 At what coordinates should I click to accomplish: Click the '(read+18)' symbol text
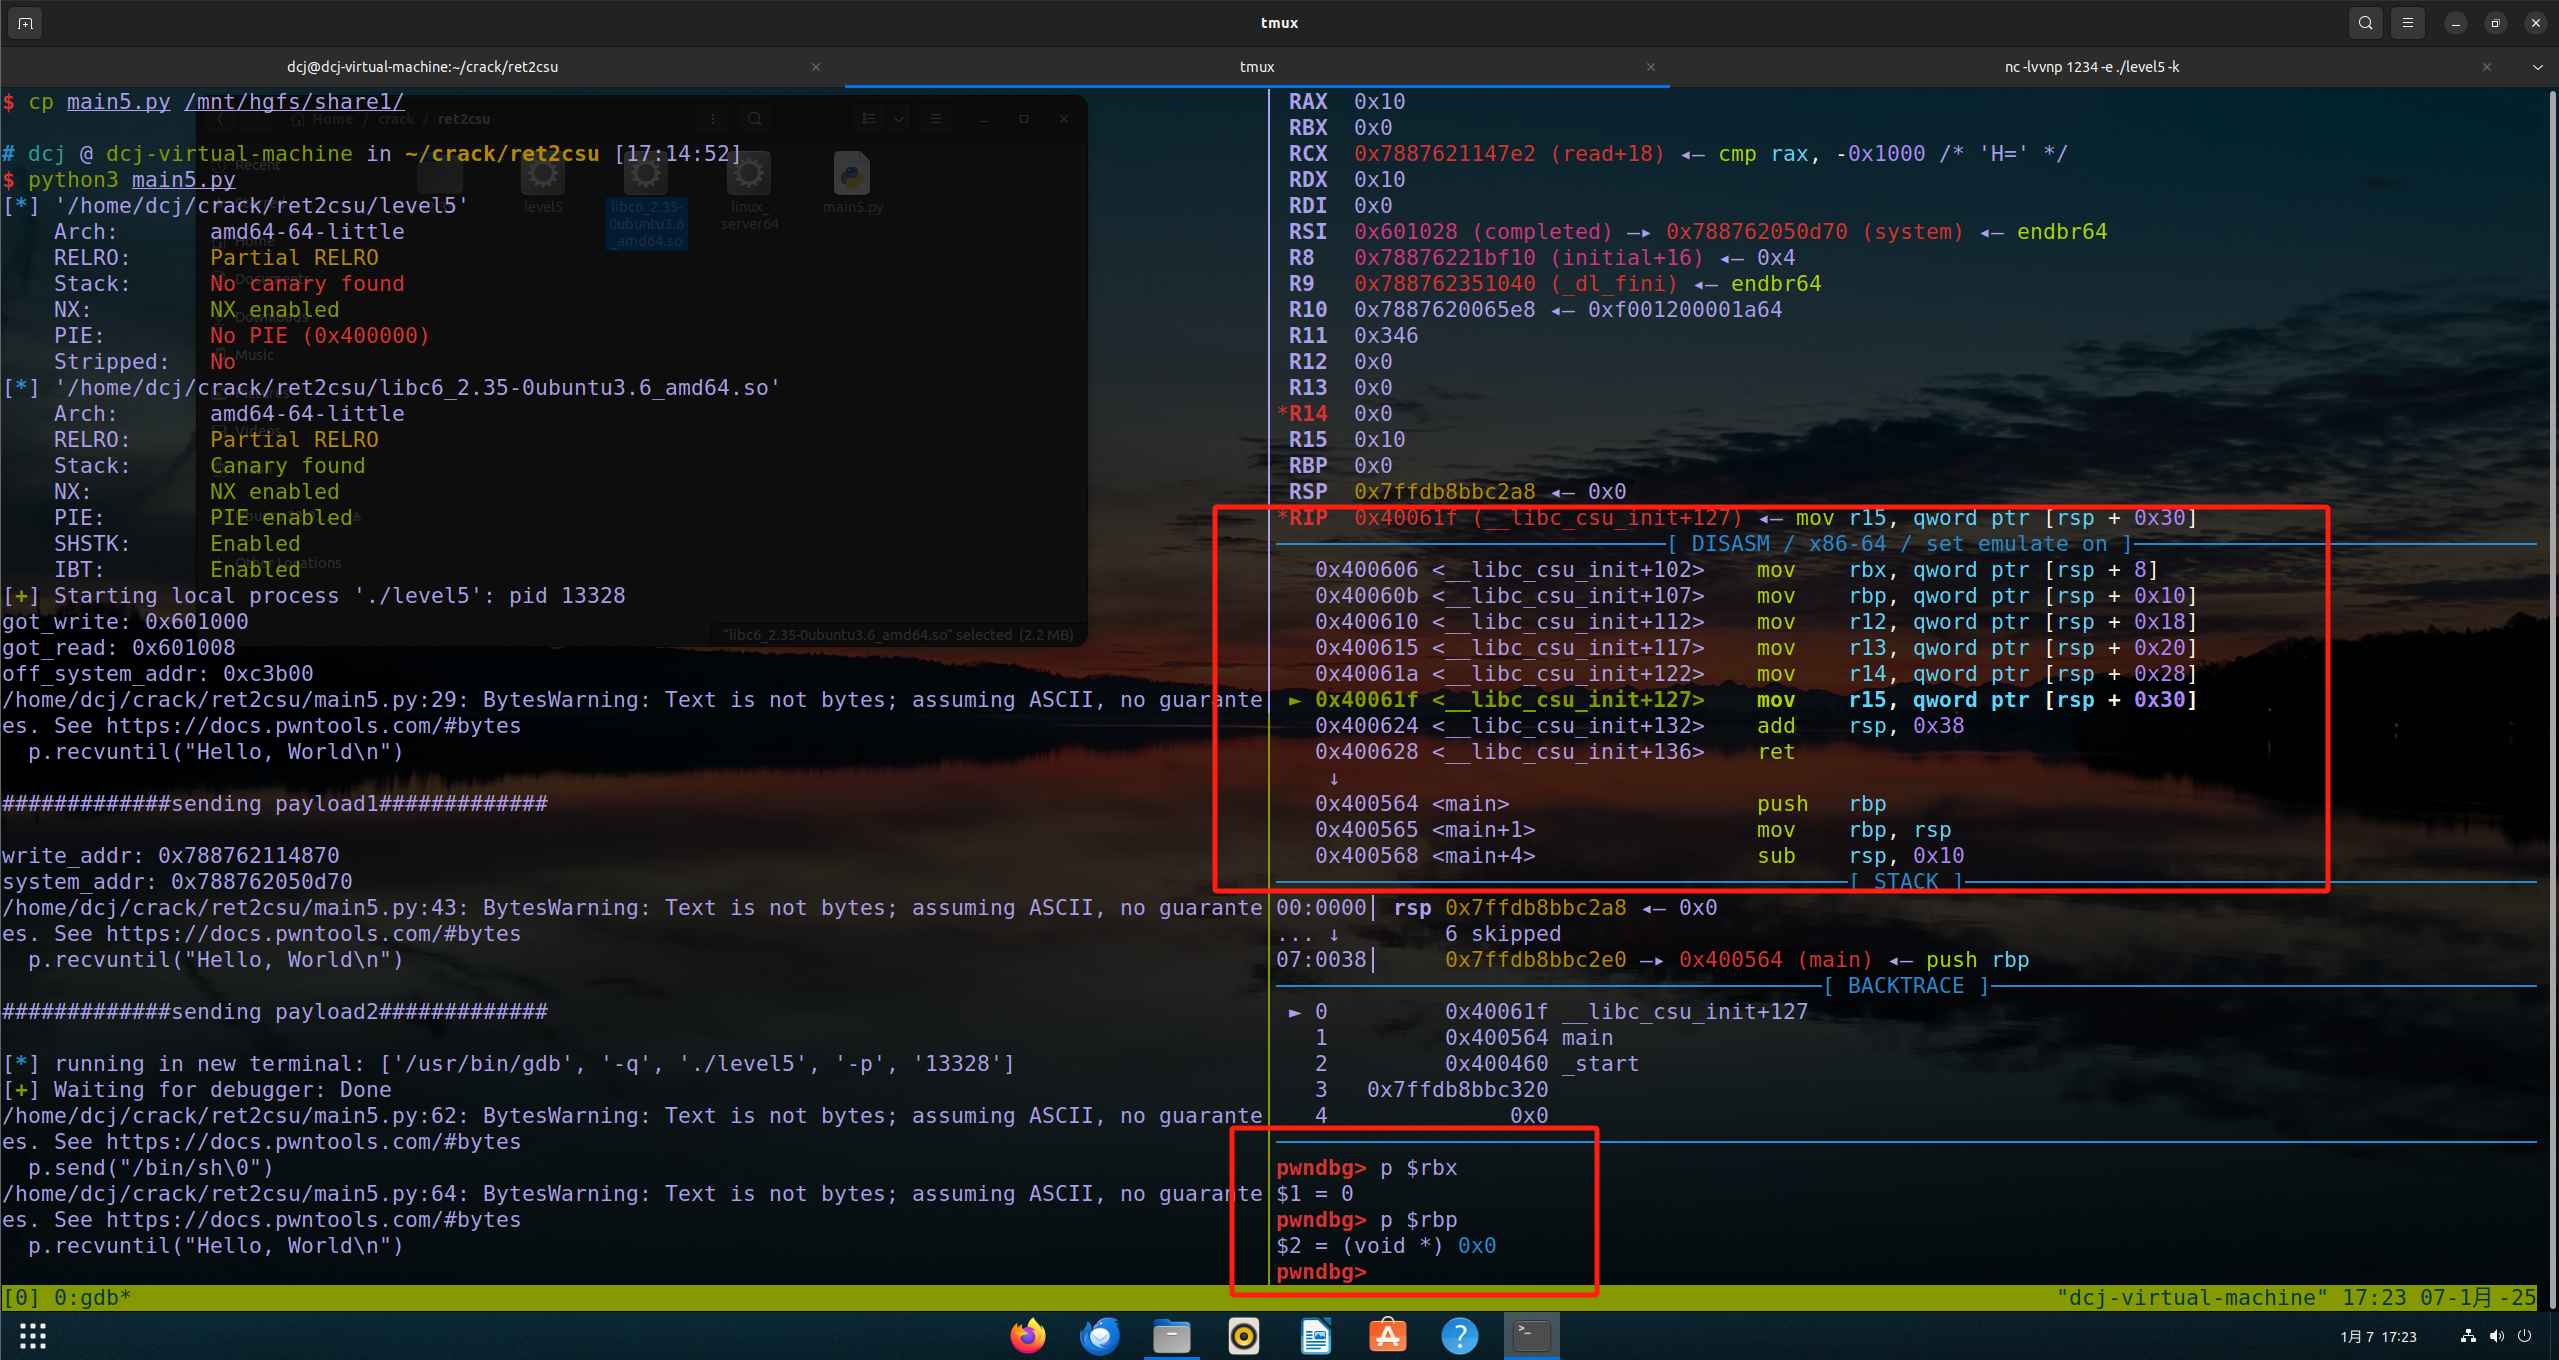[1607, 154]
